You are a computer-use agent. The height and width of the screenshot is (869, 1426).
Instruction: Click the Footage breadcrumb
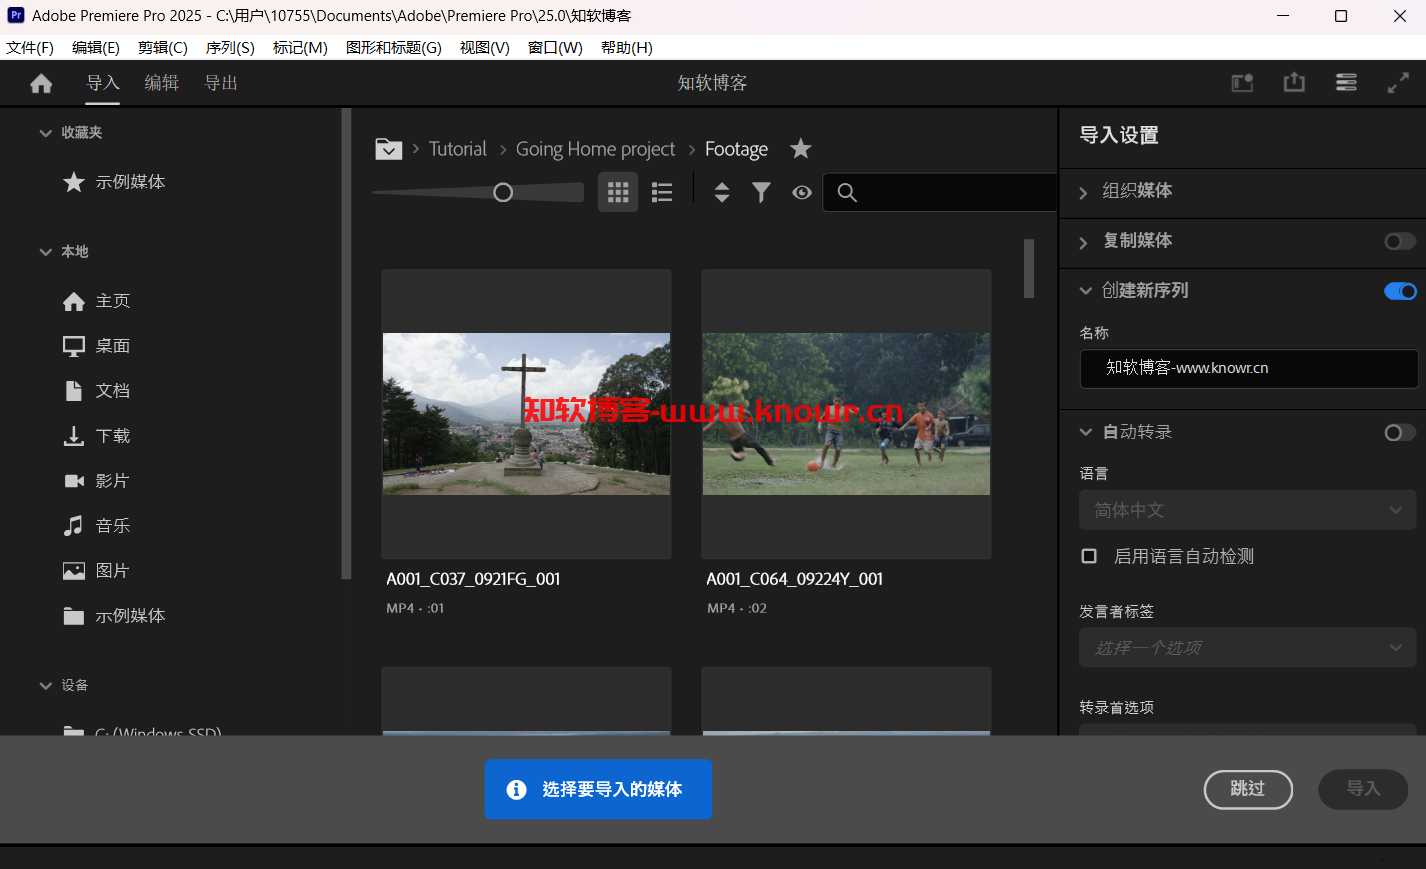coord(736,149)
